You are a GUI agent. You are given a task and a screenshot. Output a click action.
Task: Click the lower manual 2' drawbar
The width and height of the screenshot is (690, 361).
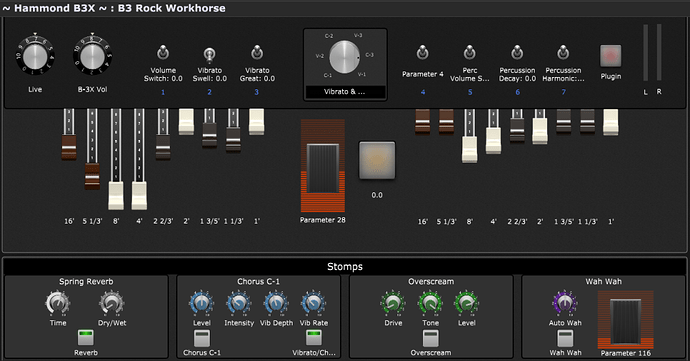coord(540,131)
